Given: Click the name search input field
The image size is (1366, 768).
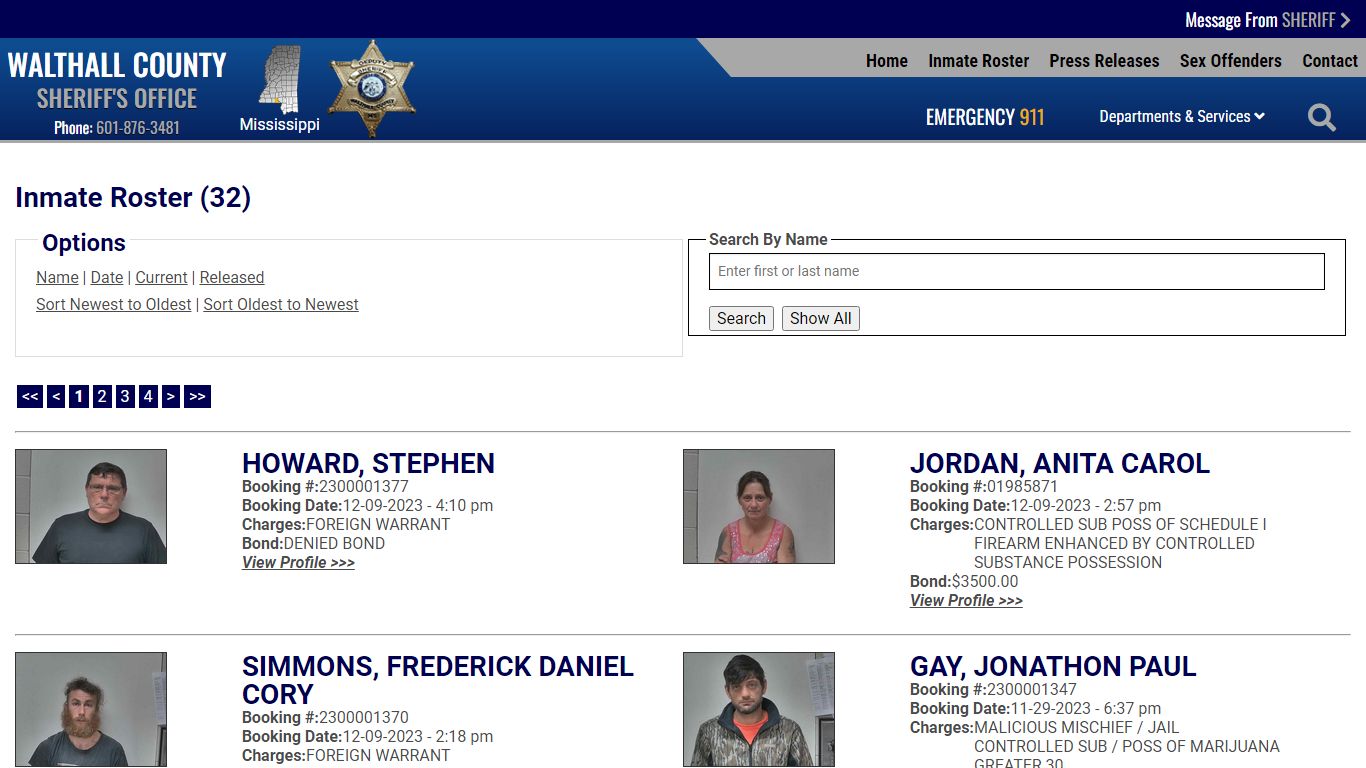Looking at the screenshot, I should (1016, 271).
